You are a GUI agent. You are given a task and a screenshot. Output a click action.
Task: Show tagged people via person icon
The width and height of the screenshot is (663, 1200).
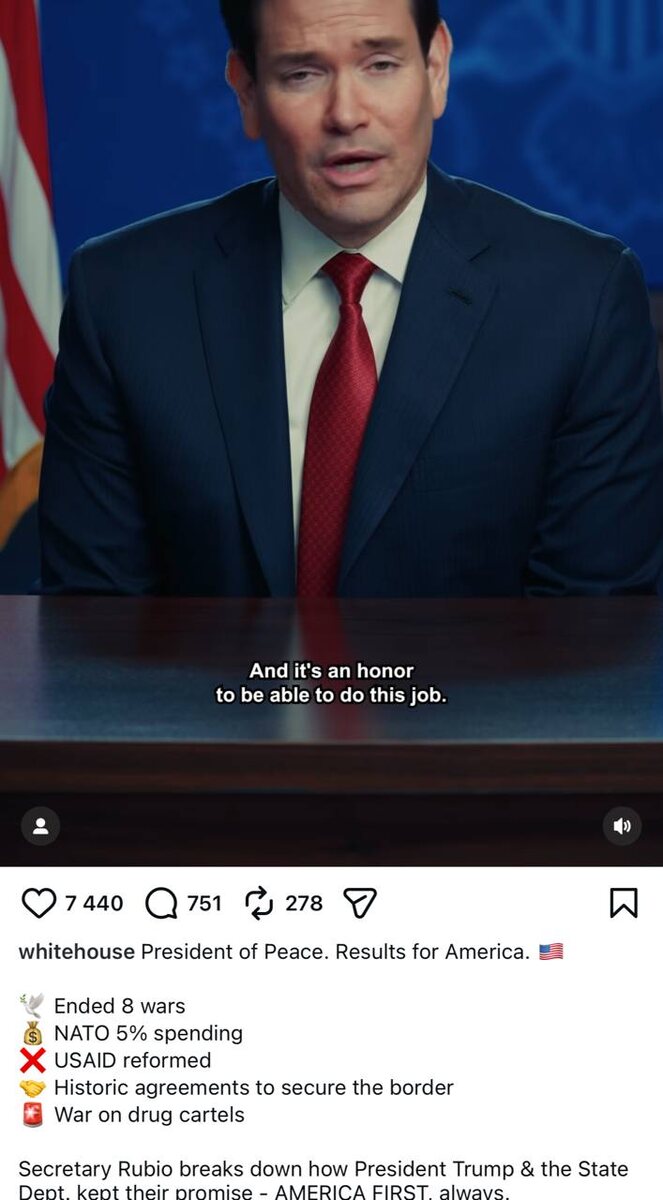point(41,826)
